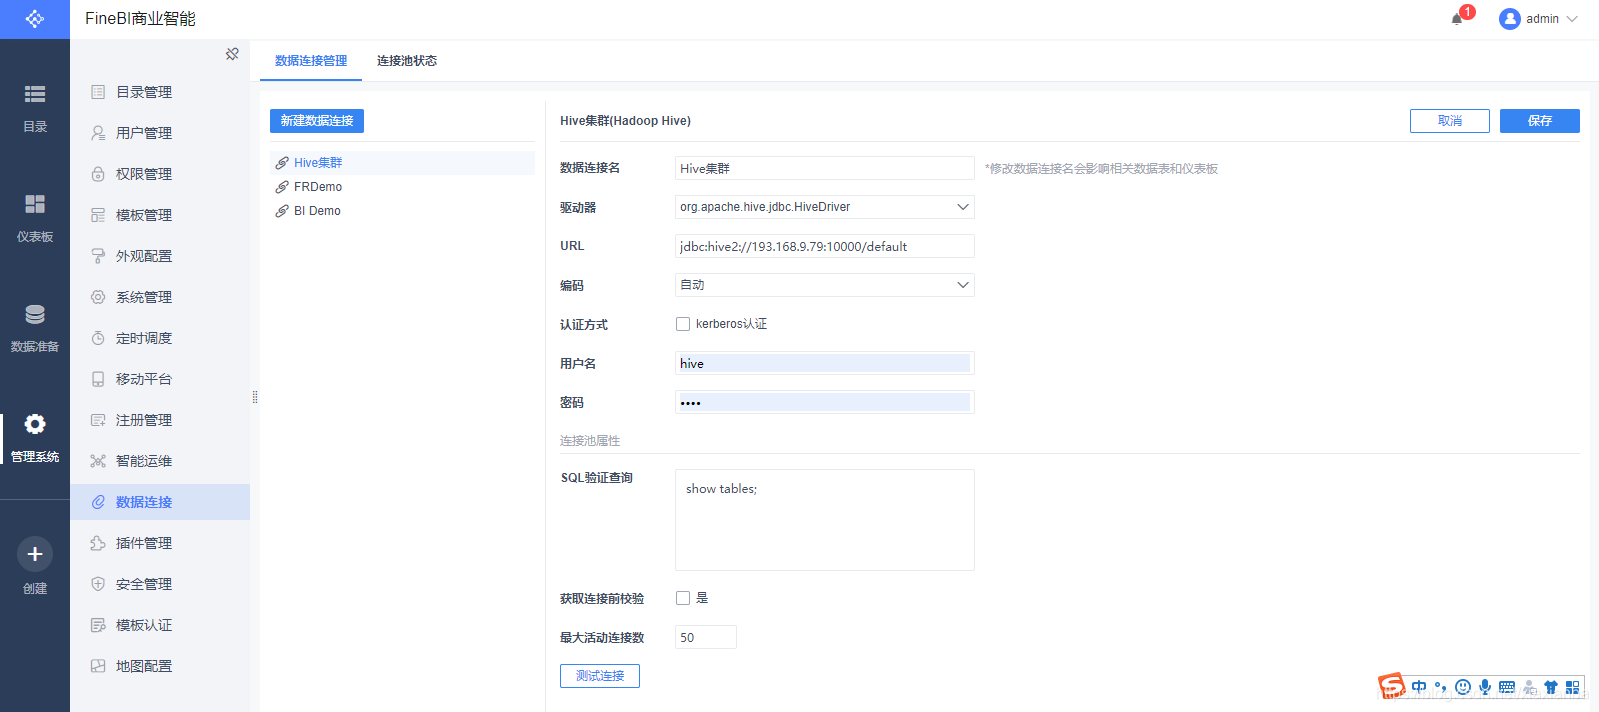
Task: Click the IME punctuation toggle icon
Action: click(x=1441, y=687)
